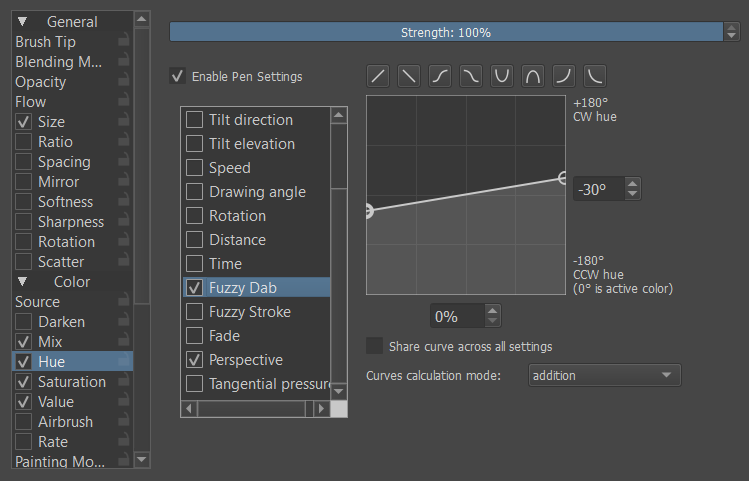Collapse the Color settings category
This screenshot has height=481, width=749.
click(x=23, y=282)
